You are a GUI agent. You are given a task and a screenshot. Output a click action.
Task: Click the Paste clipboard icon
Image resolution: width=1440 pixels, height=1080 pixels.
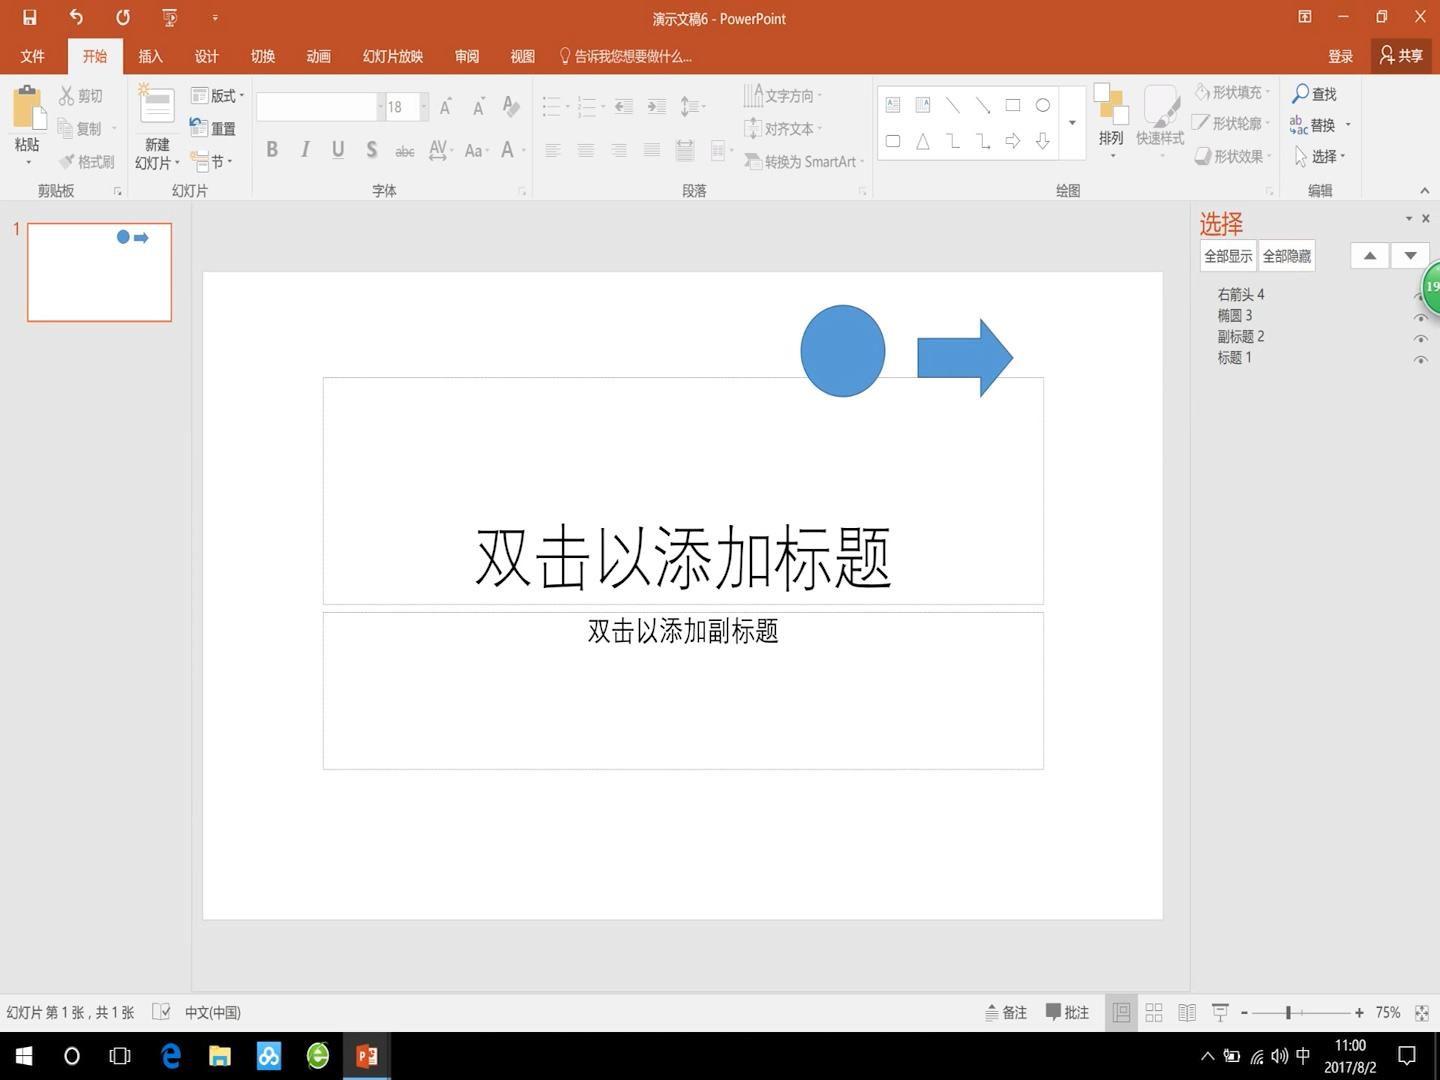pyautogui.click(x=27, y=110)
